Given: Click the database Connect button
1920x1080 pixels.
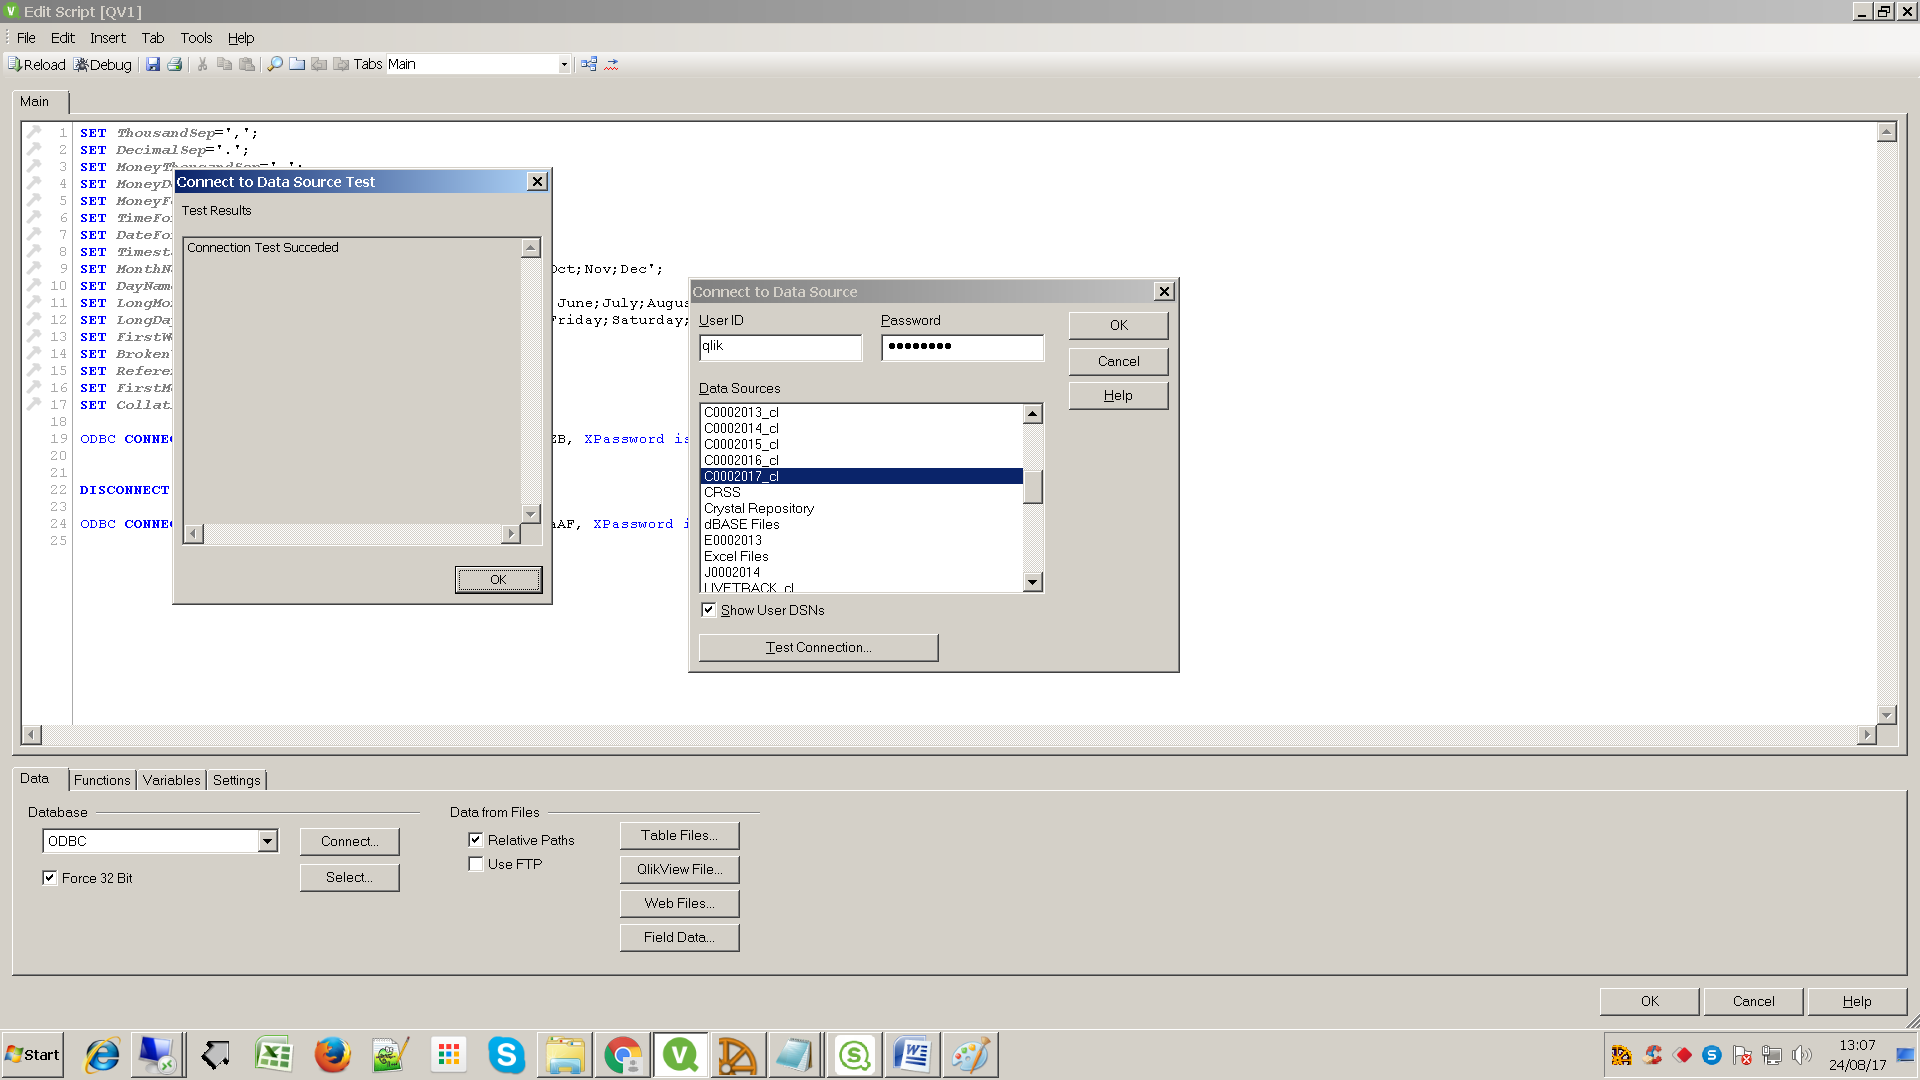Looking at the screenshot, I should coord(349,842).
